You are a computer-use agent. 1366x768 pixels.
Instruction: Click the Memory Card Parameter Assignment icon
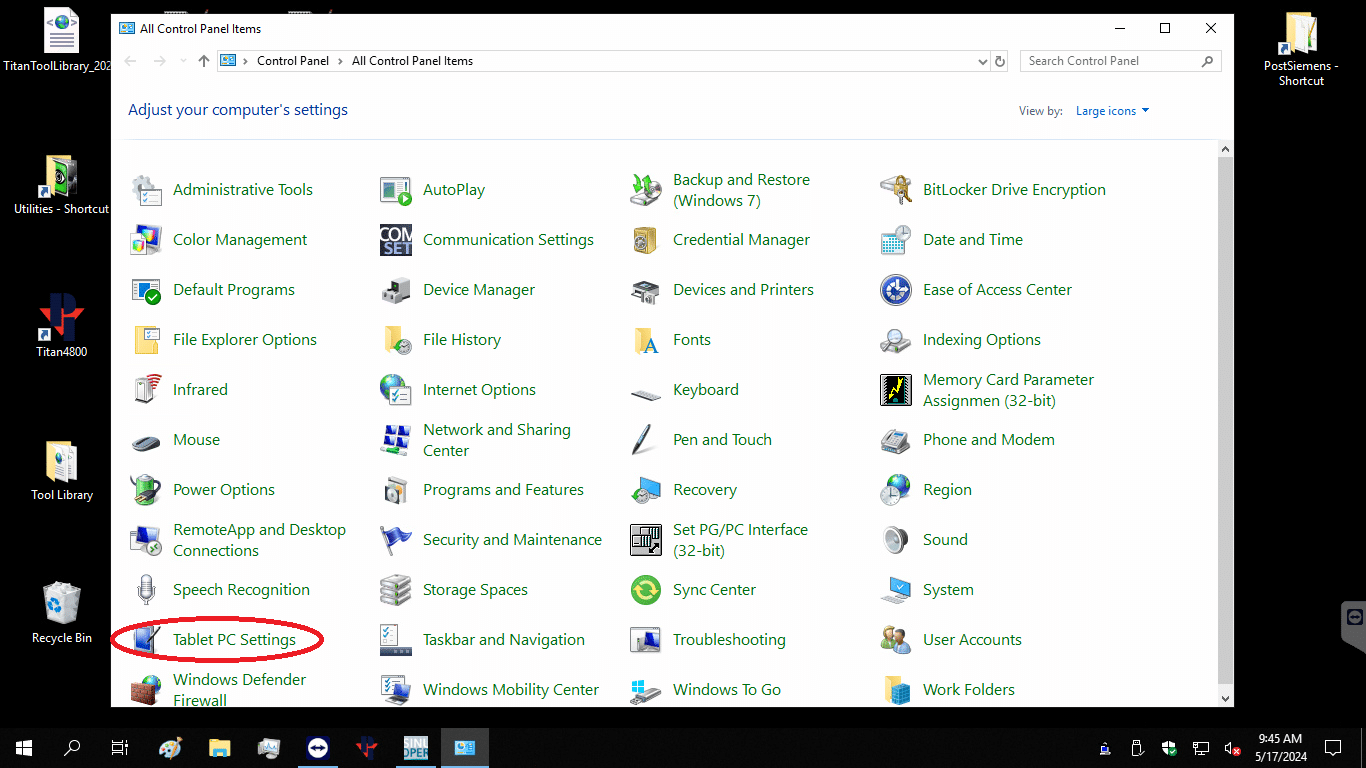896,390
